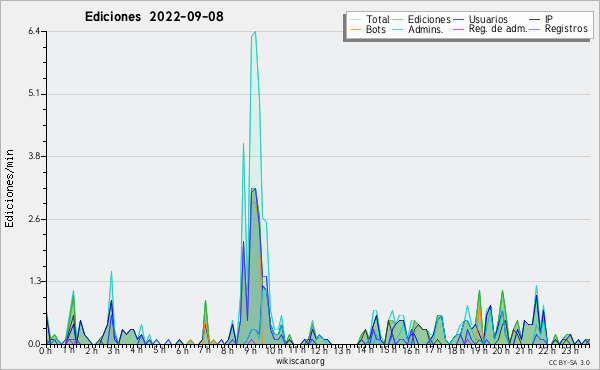Click the x-axis label '23 h'

pyautogui.click(x=571, y=350)
